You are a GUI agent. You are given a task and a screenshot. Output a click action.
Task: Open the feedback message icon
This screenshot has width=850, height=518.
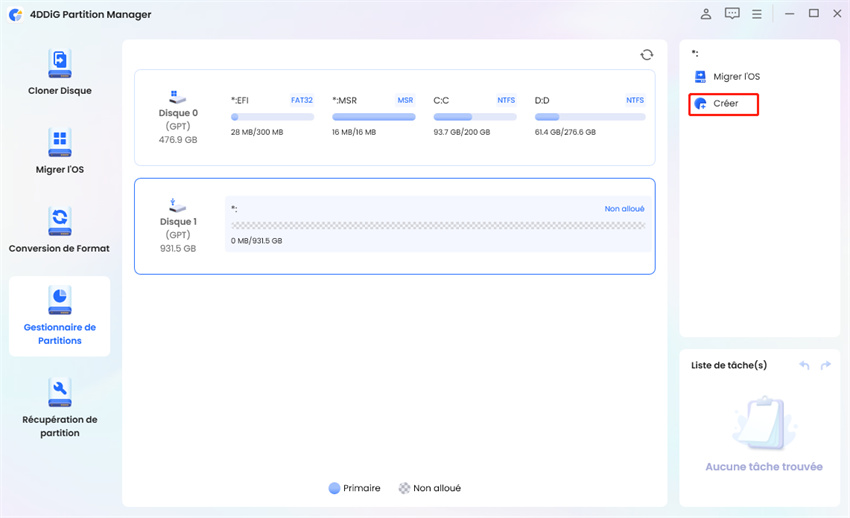(x=732, y=14)
